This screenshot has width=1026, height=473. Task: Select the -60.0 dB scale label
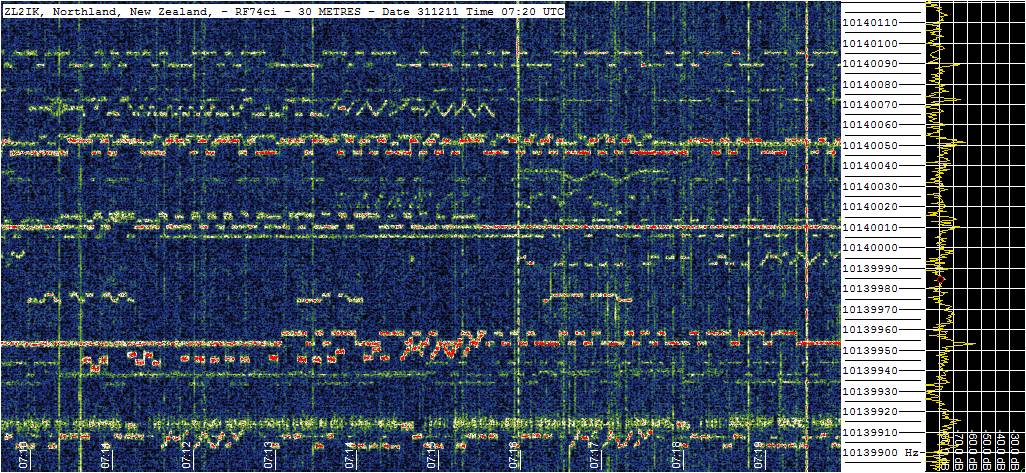click(972, 451)
